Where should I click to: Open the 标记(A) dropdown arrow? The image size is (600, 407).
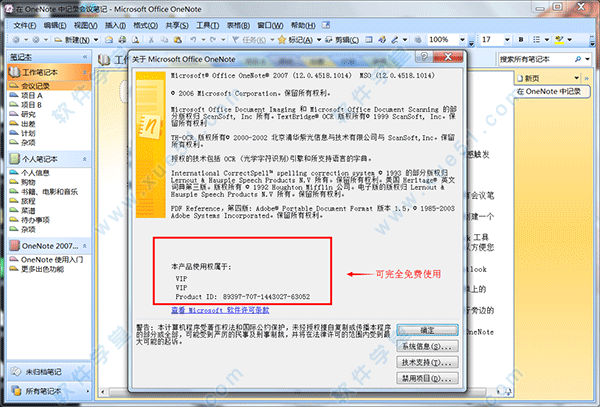pos(319,40)
